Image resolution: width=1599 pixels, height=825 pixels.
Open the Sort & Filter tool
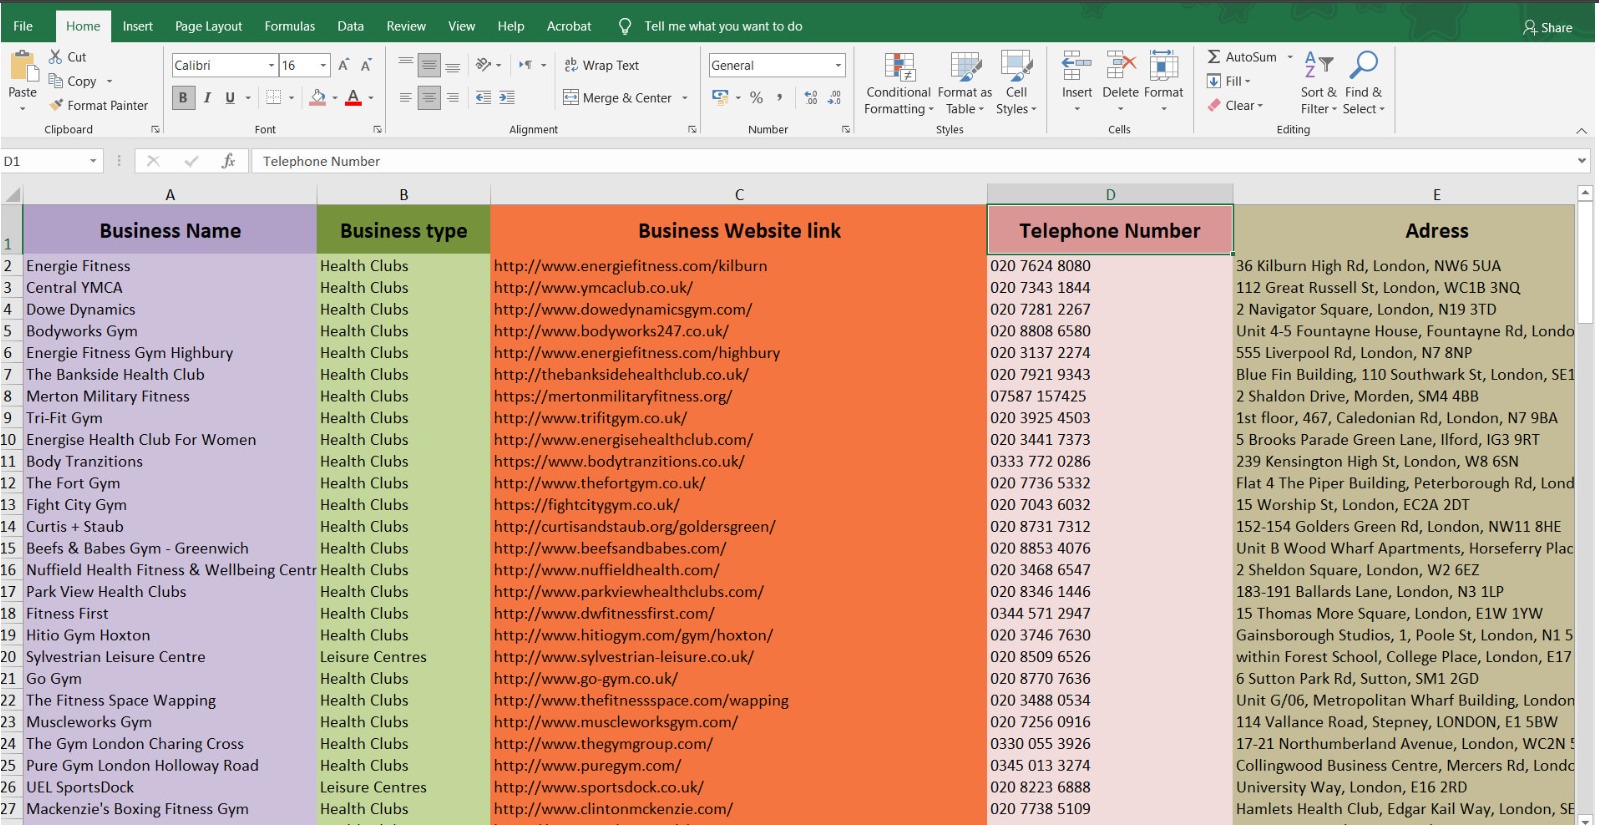tap(1318, 66)
